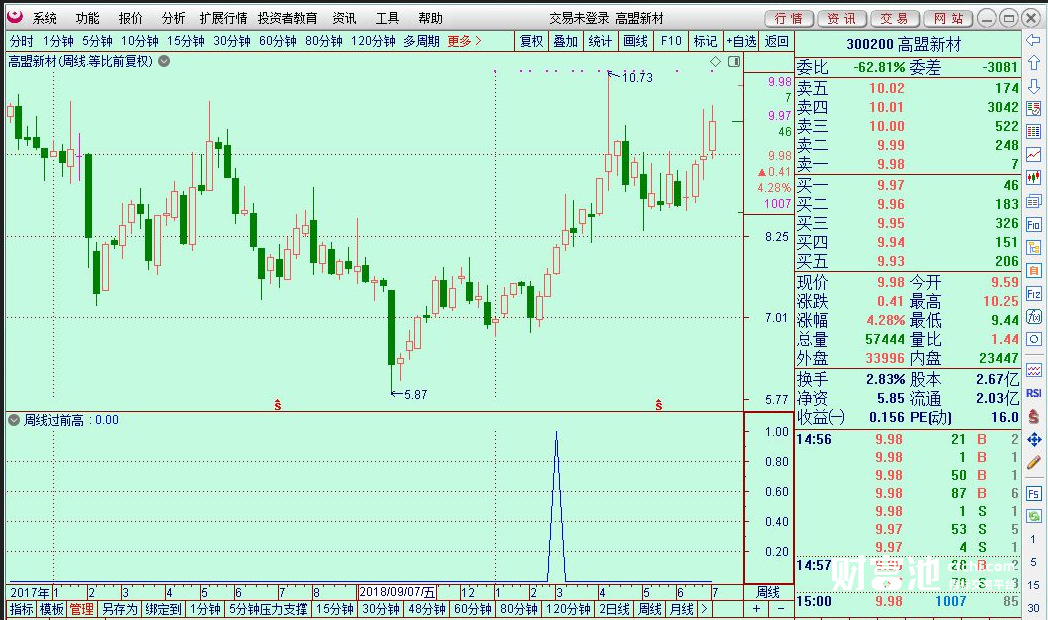Open the intraday line chart sidebar icon
The height and width of the screenshot is (620, 1048).
tap(1034, 155)
